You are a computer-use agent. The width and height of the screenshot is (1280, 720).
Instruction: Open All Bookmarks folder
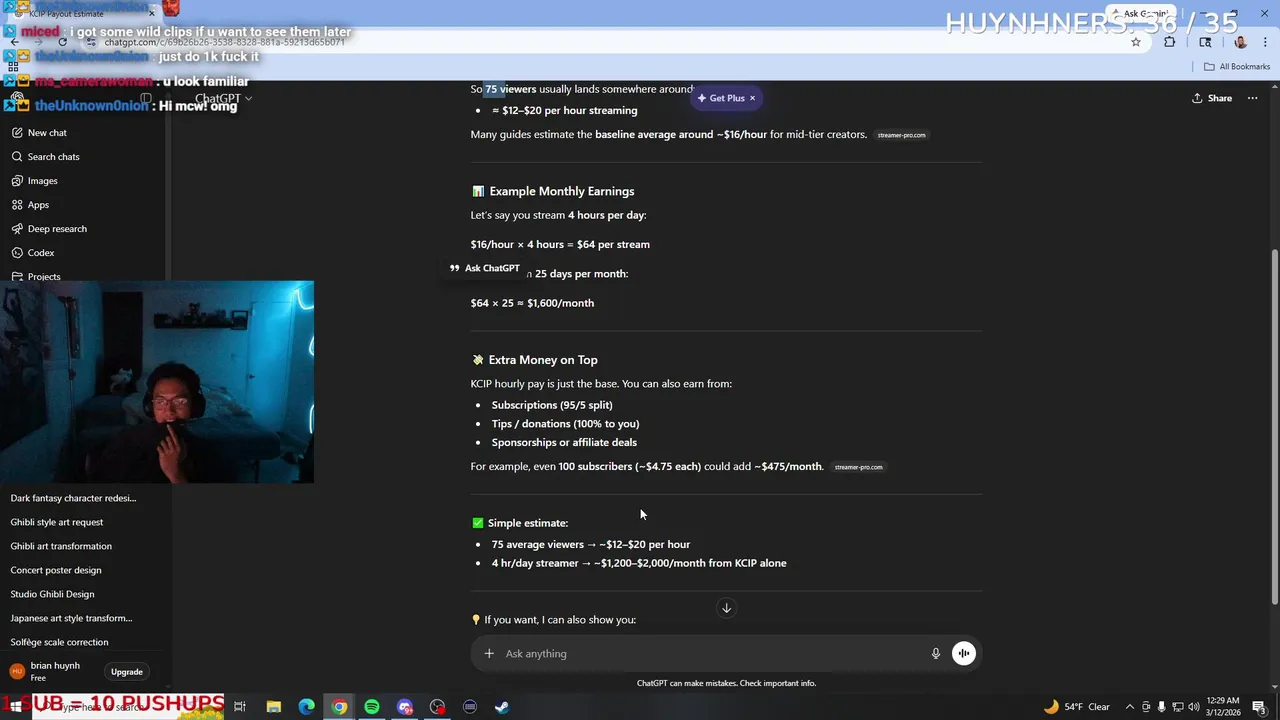1237,67
